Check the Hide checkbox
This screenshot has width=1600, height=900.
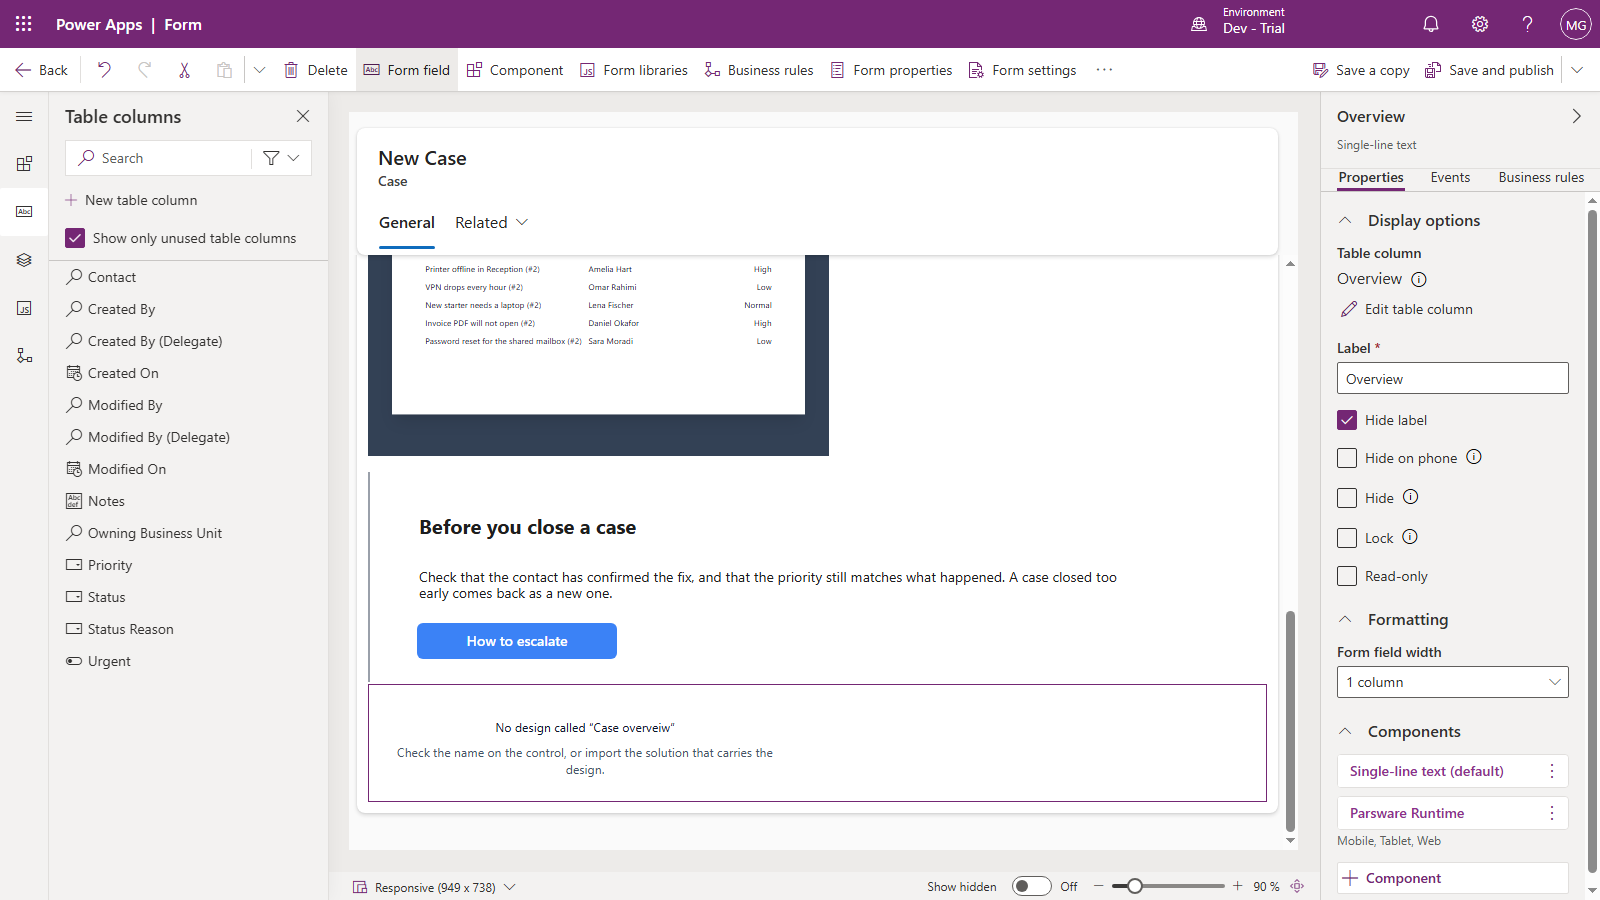coord(1347,498)
